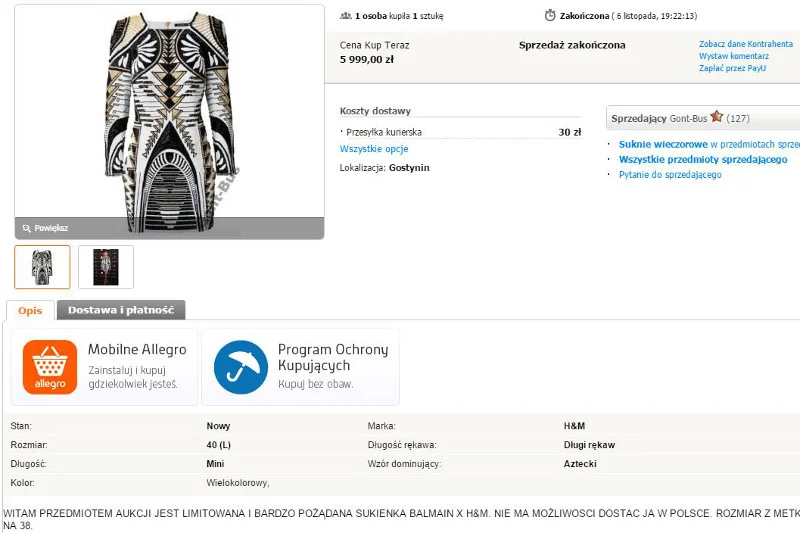
Task: Open the main dress product image
Action: click(169, 121)
